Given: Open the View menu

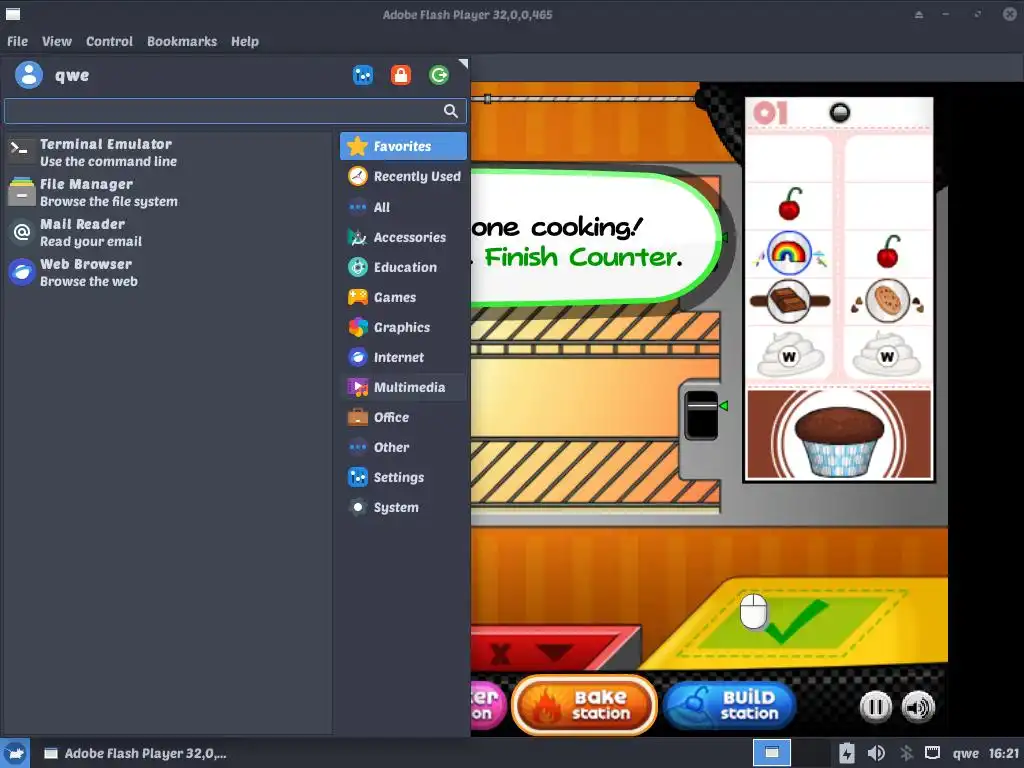Looking at the screenshot, I should [x=57, y=41].
